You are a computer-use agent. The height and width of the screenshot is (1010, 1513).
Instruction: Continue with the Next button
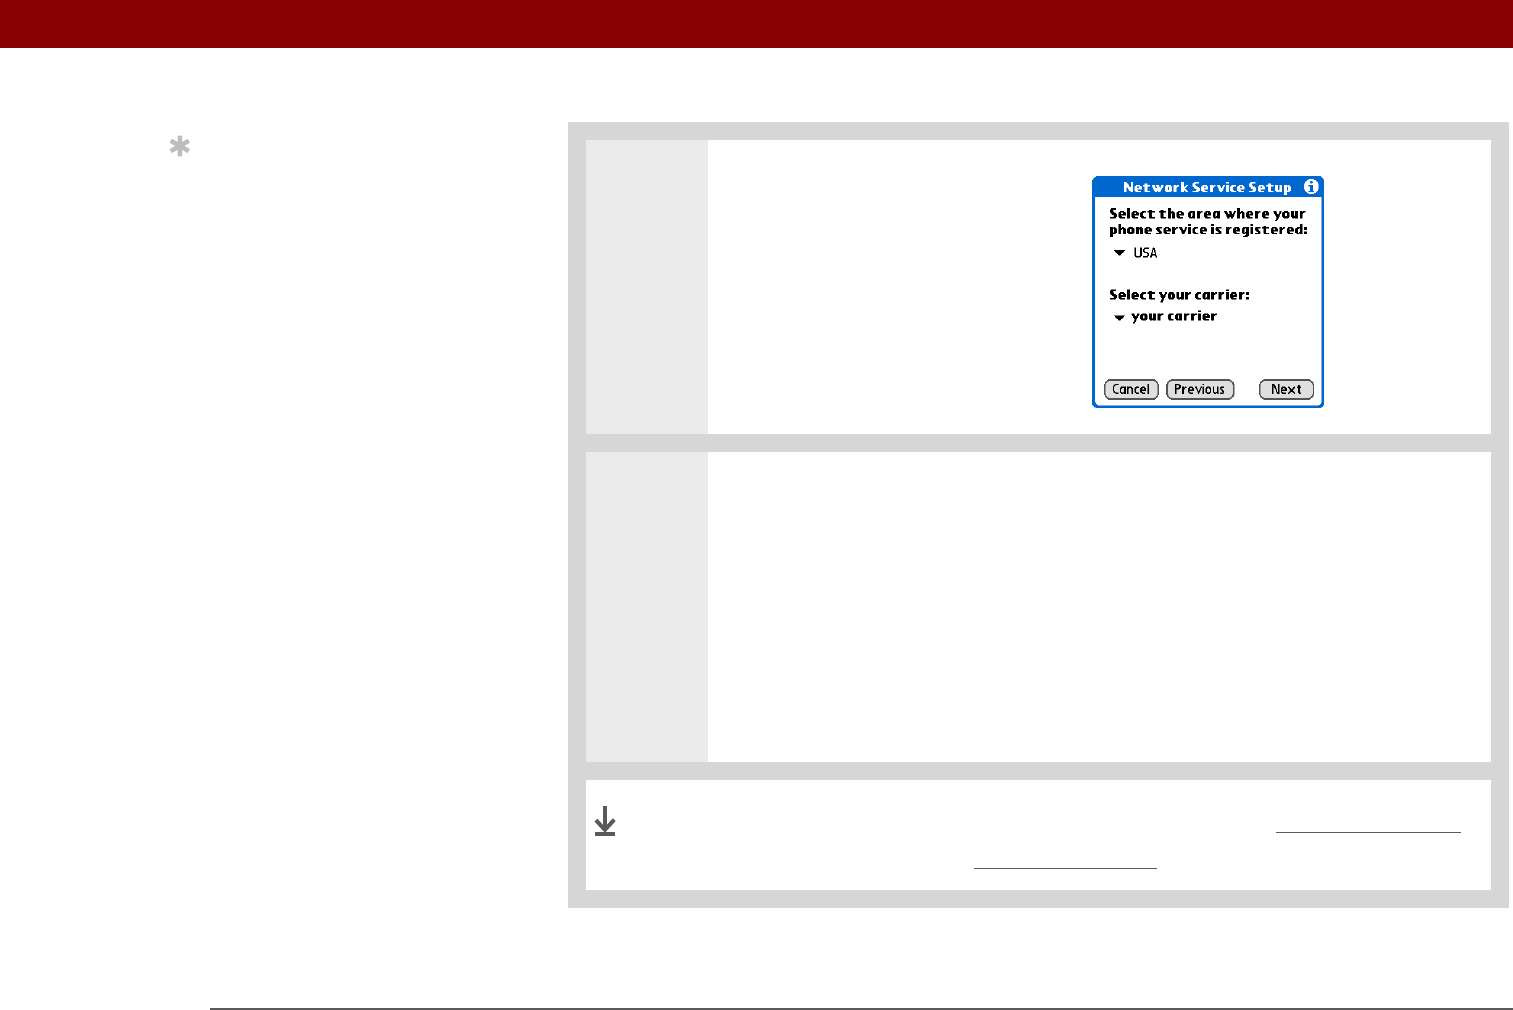point(1286,390)
